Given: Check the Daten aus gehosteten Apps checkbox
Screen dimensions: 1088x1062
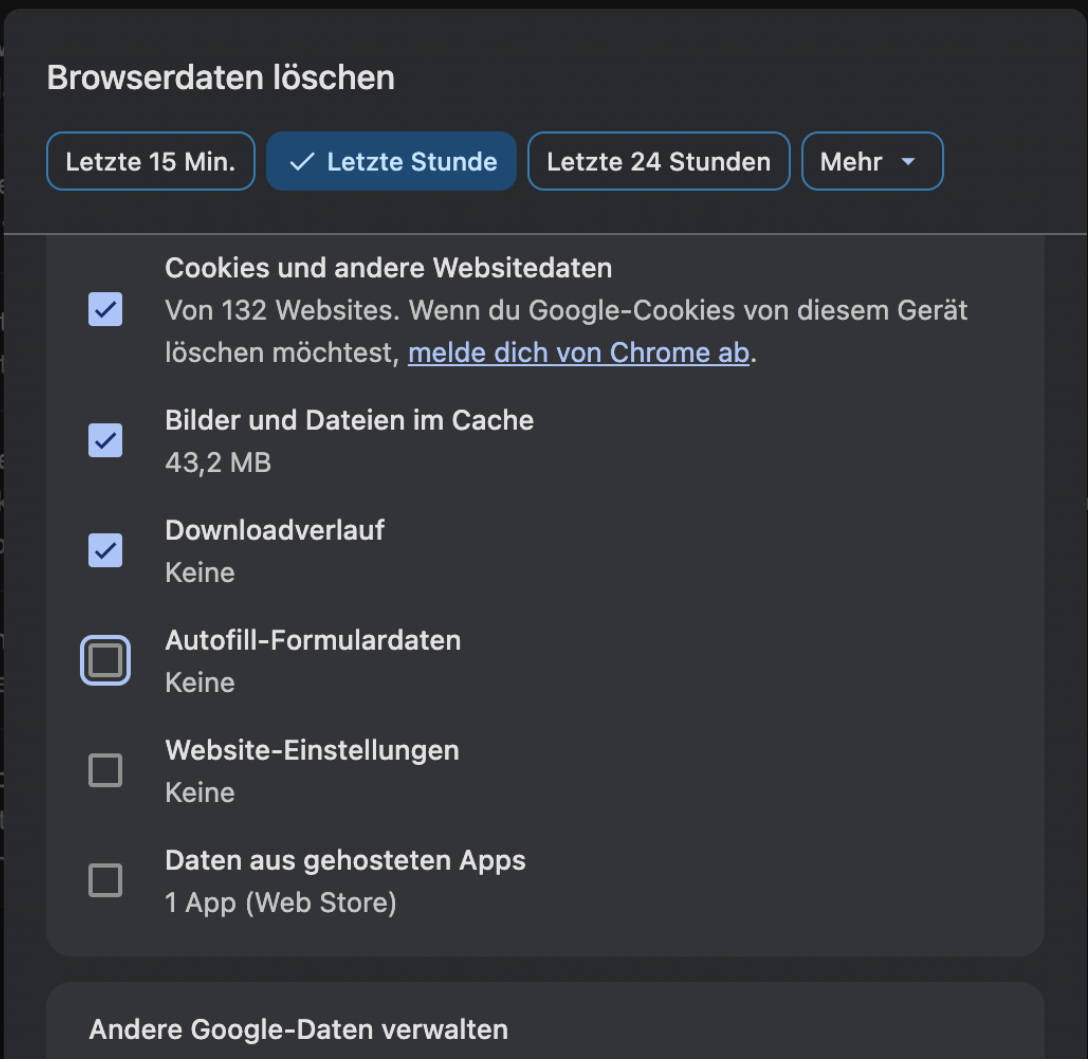Looking at the screenshot, I should [105, 881].
